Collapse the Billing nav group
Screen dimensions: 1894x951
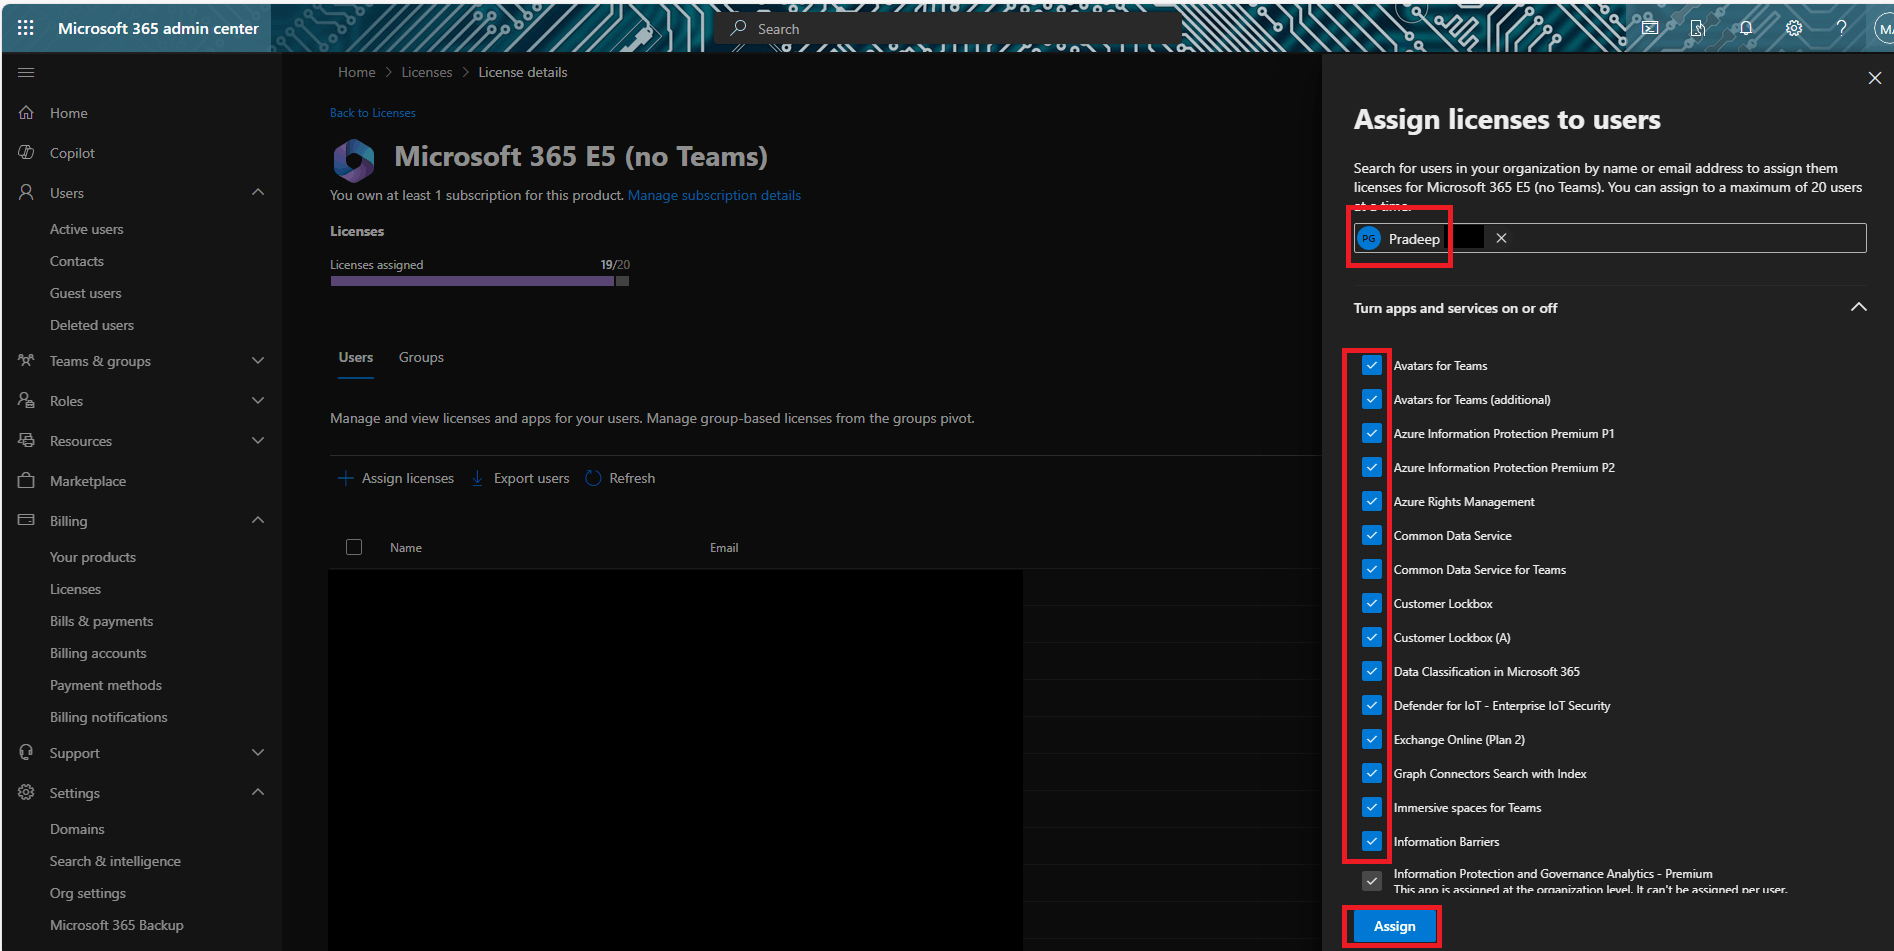point(258,520)
